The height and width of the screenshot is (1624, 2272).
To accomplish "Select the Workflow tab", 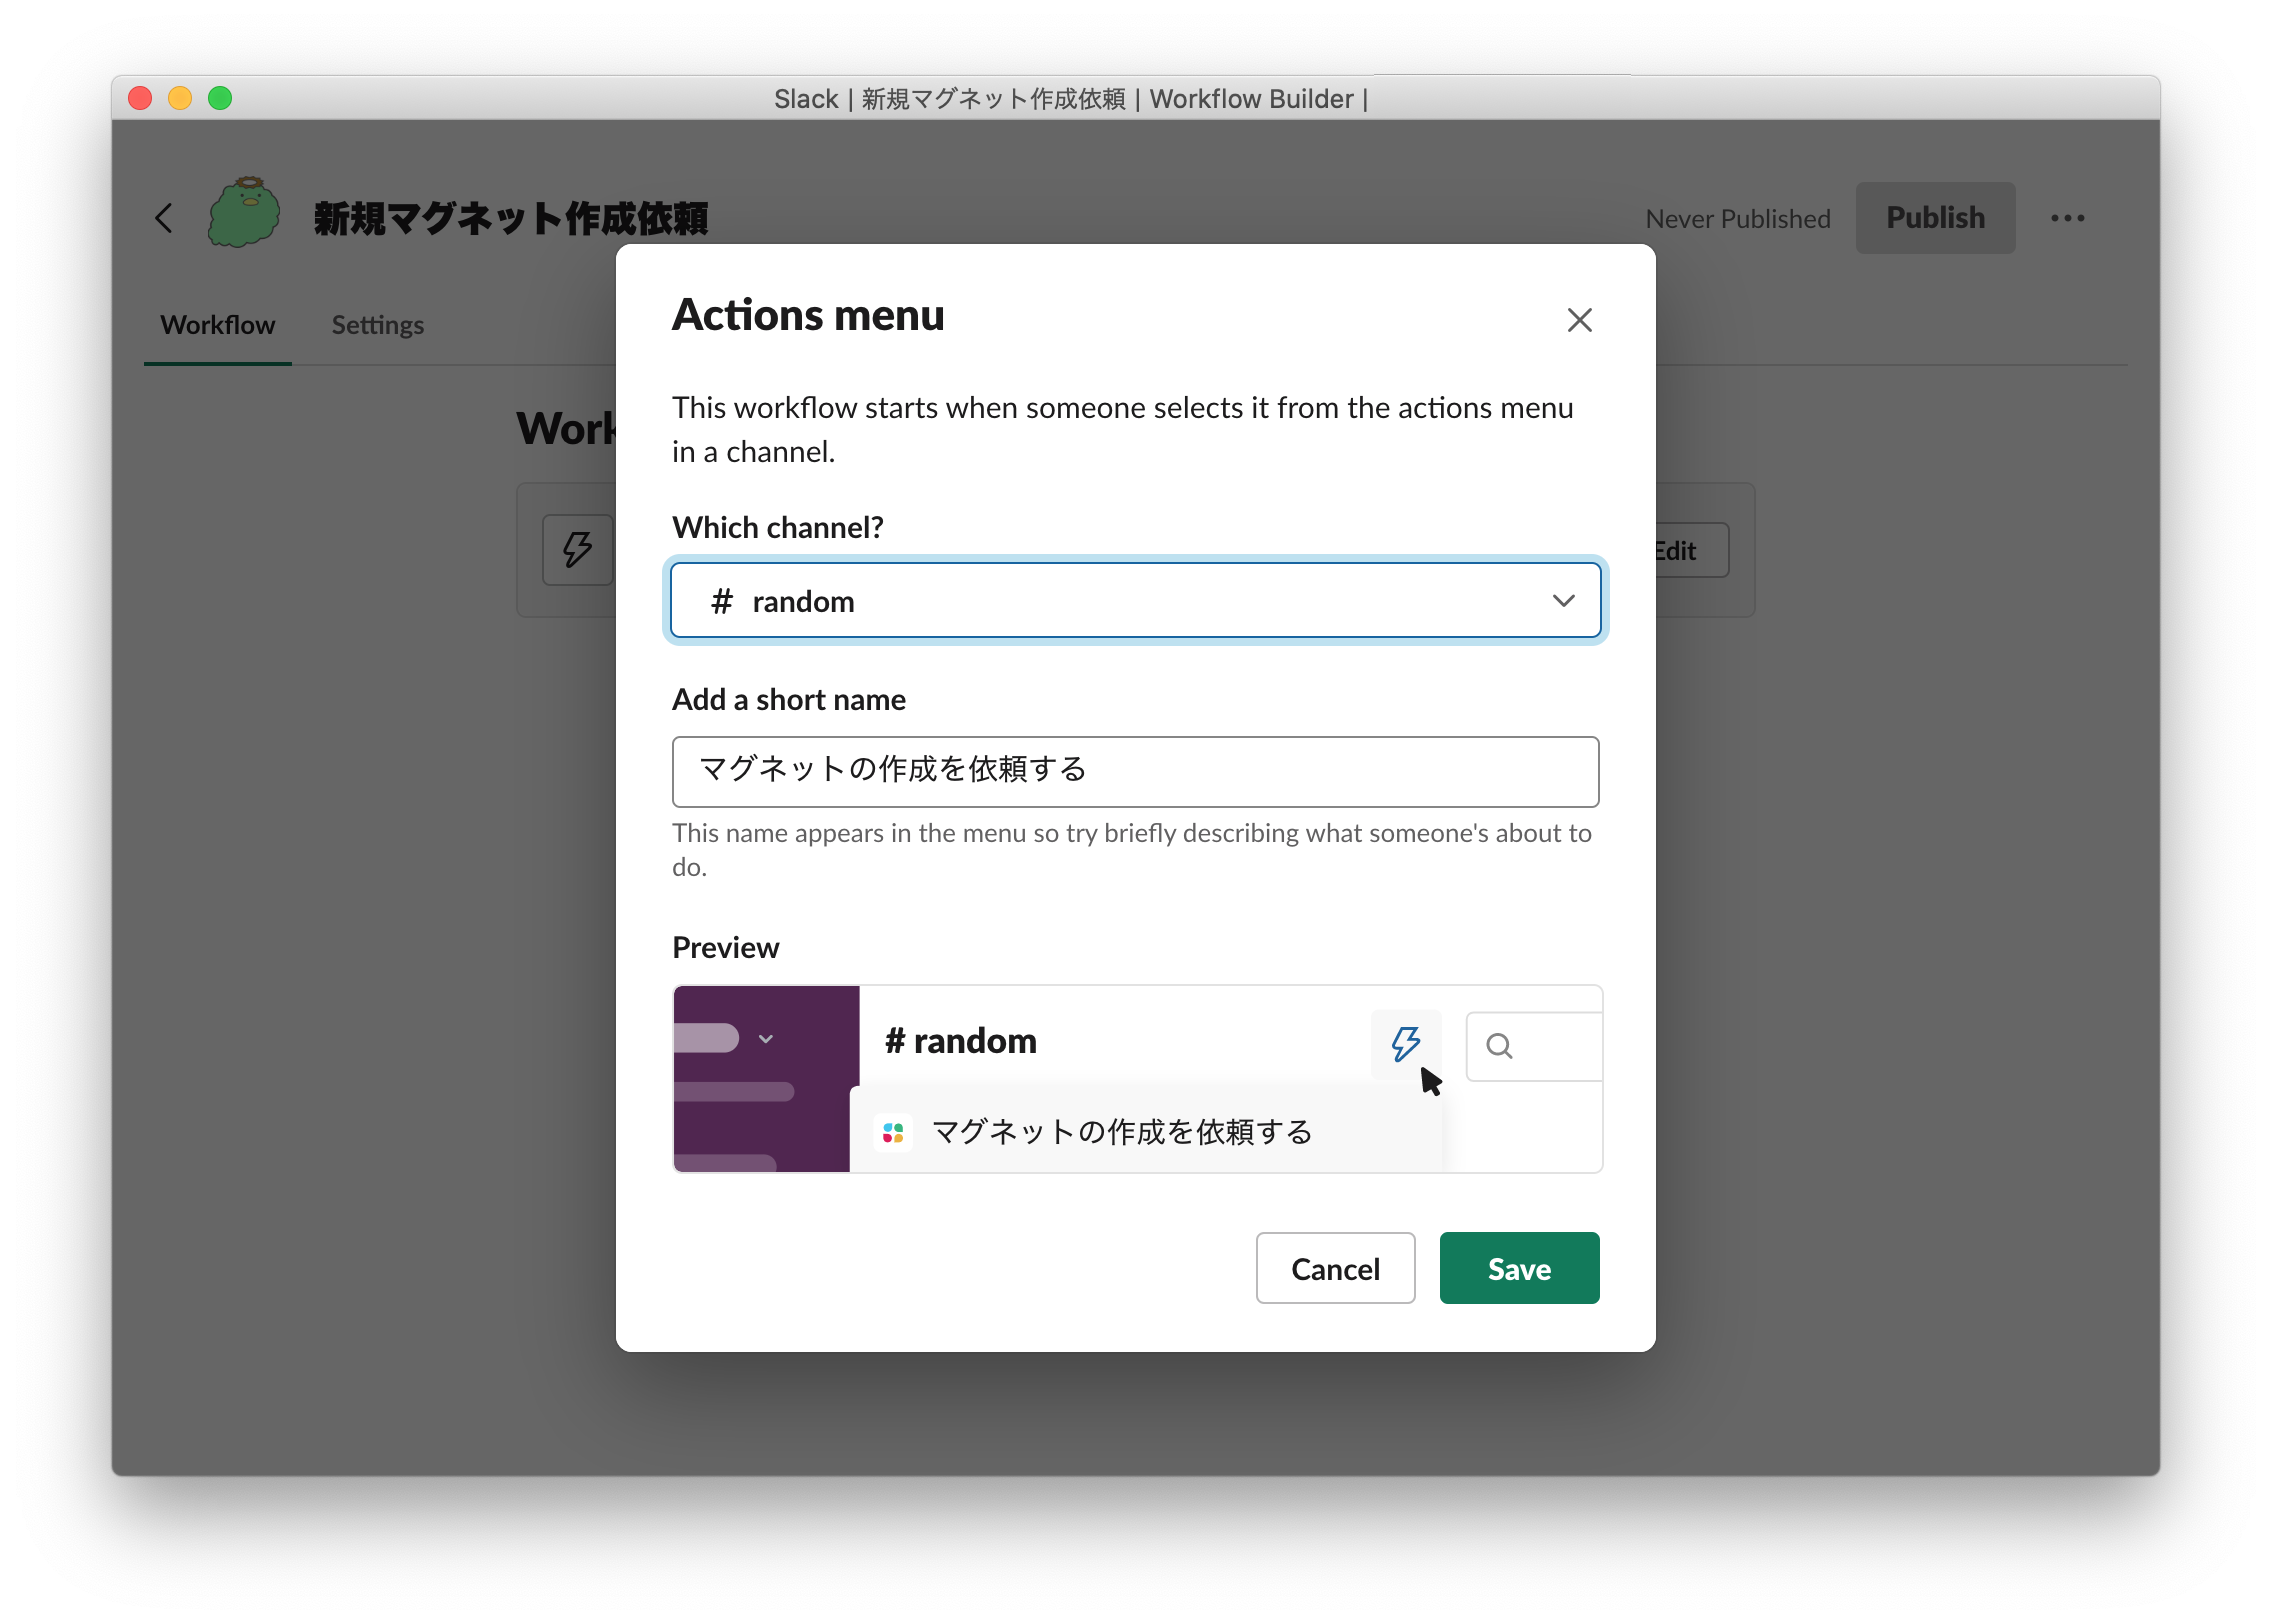I will pyautogui.click(x=217, y=325).
